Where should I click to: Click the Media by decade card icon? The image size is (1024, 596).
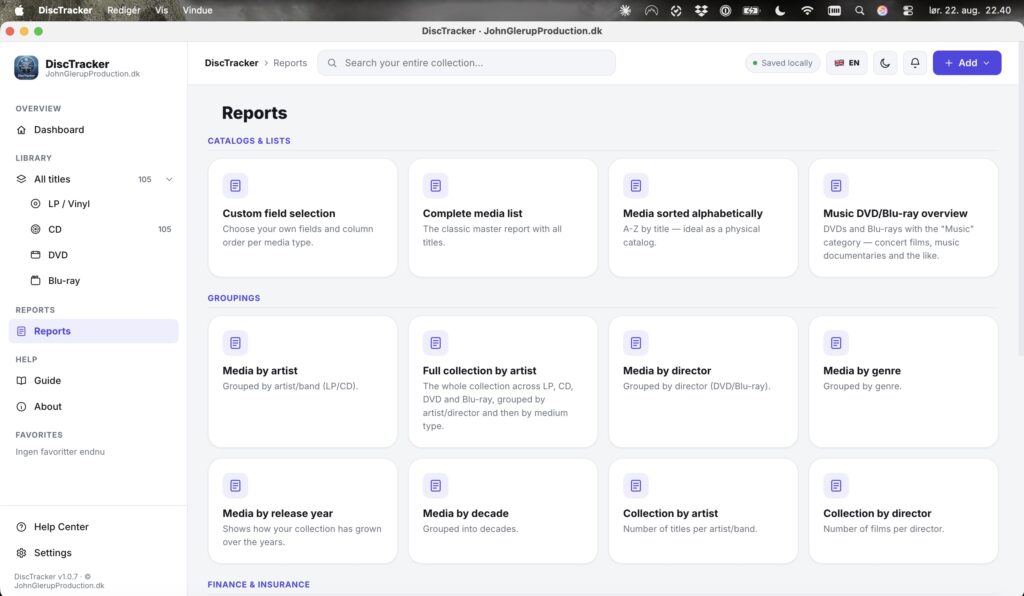436,486
